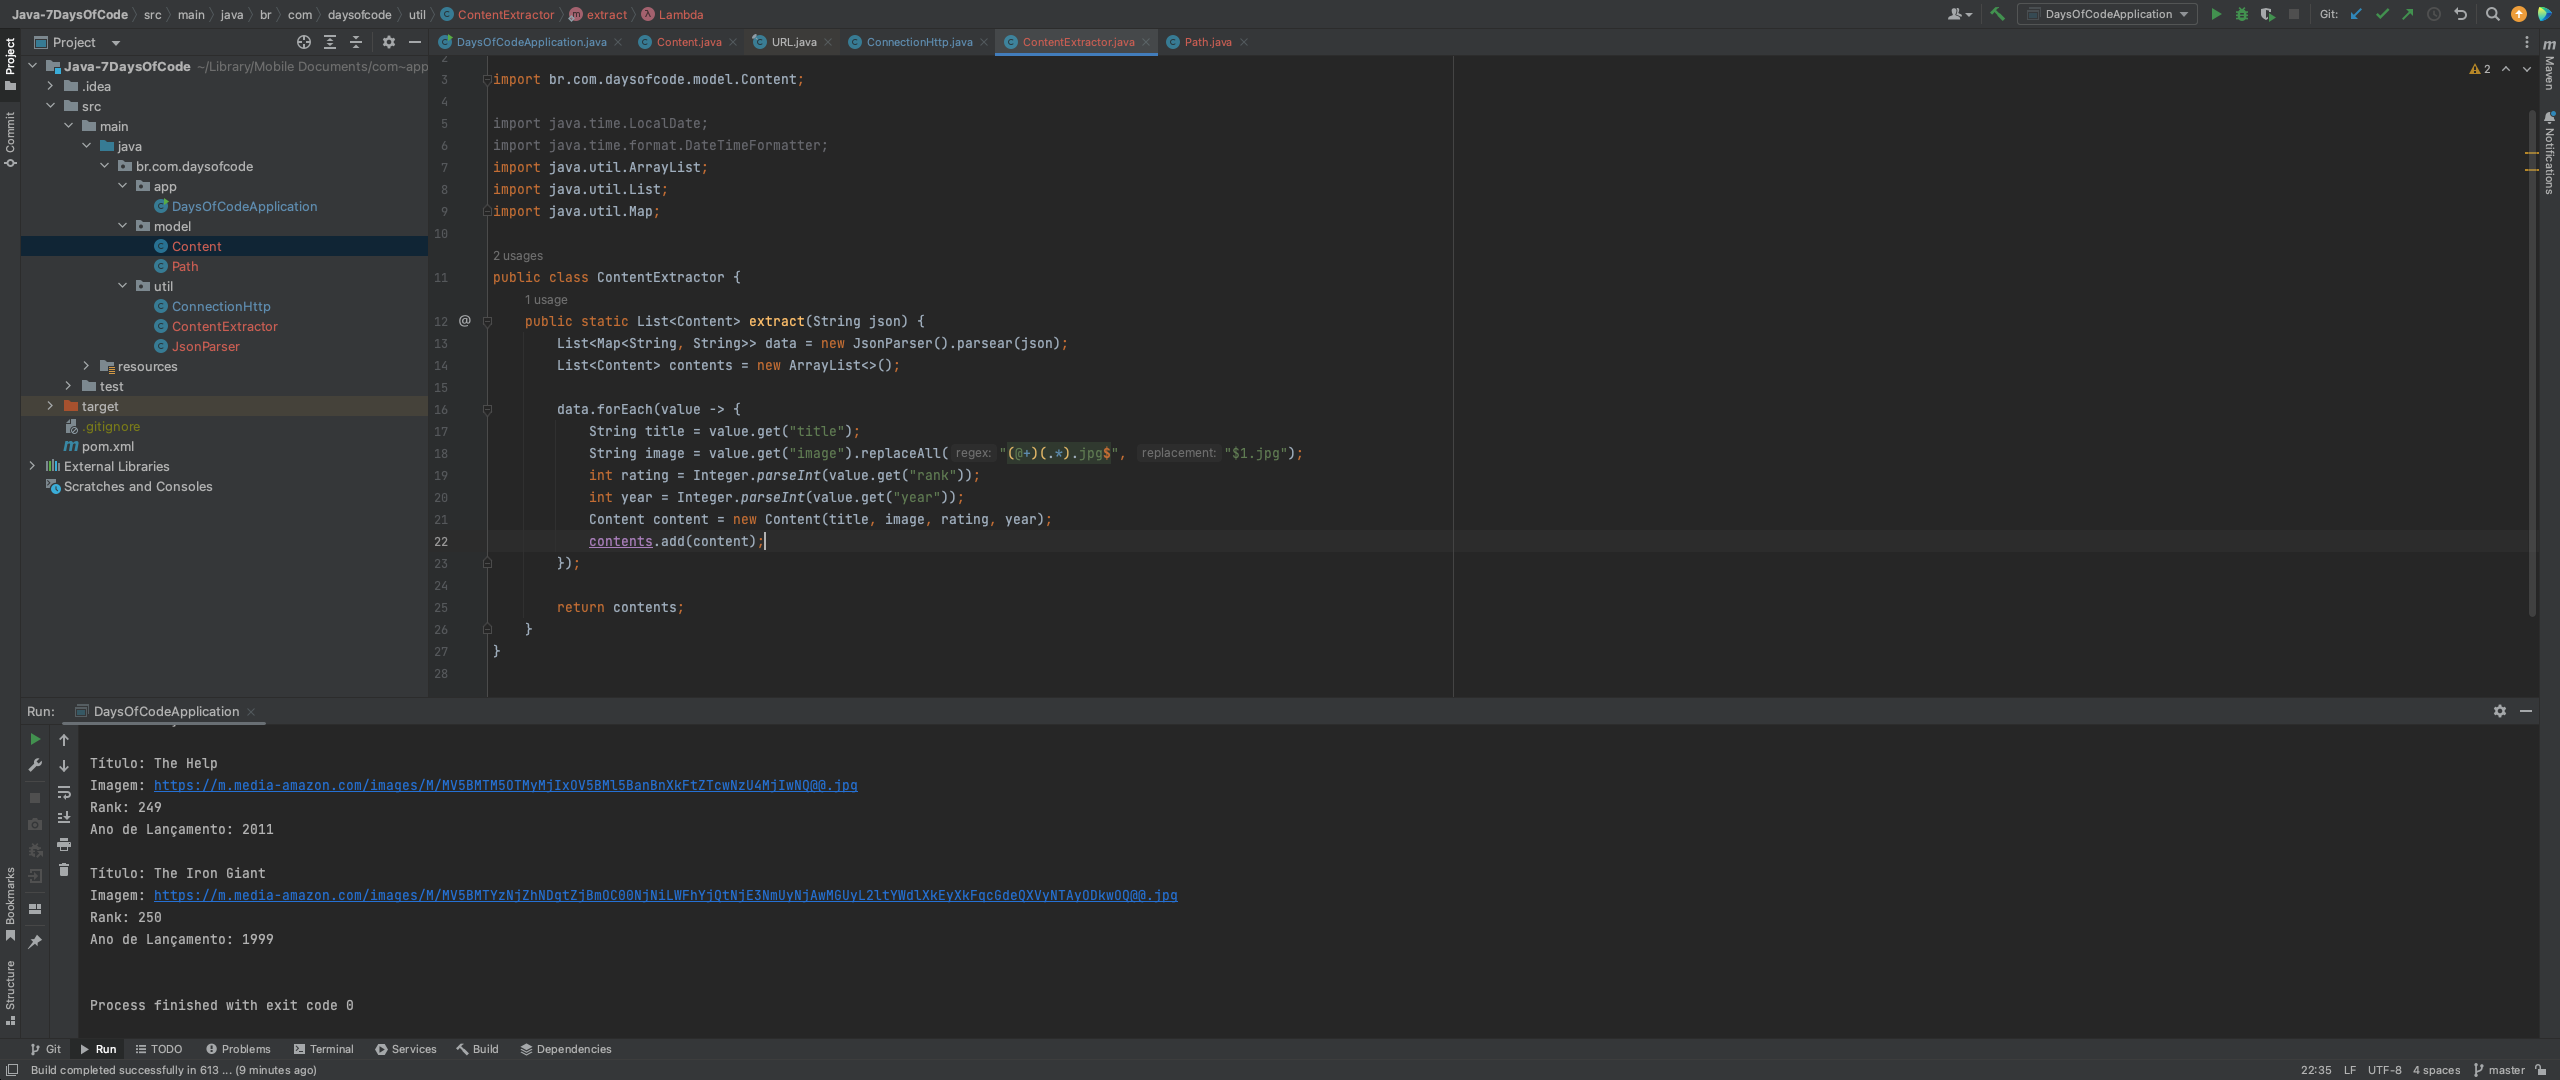The width and height of the screenshot is (2560, 1080).
Task: Clear the console using the trash icon
Action: (64, 869)
